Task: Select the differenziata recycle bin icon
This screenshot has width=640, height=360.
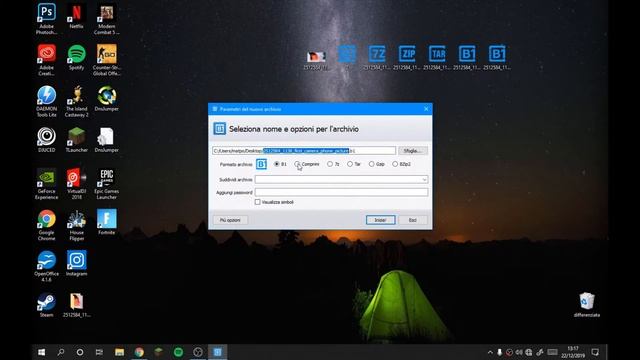Action: click(x=587, y=305)
